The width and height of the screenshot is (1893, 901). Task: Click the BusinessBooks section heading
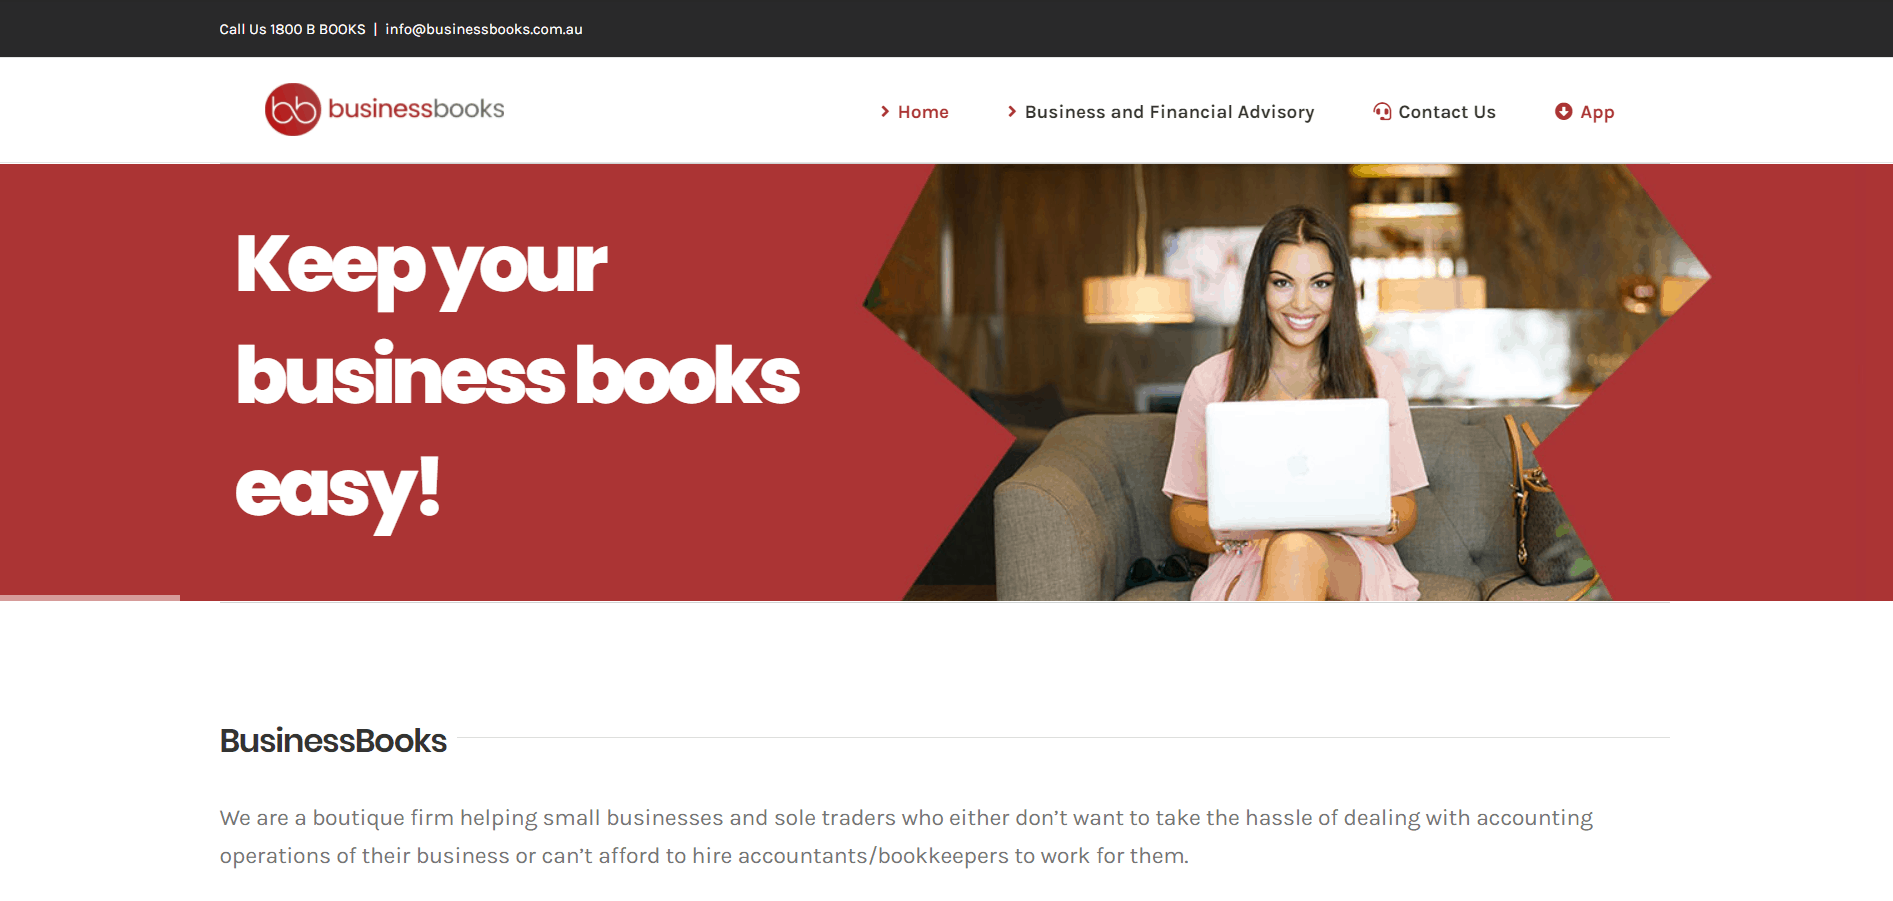(x=333, y=741)
